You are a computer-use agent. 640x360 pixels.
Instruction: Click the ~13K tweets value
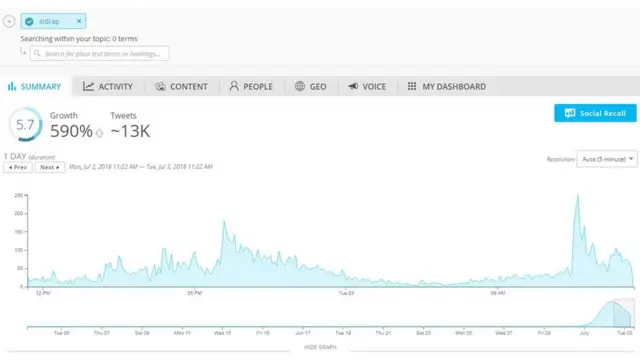click(130, 131)
